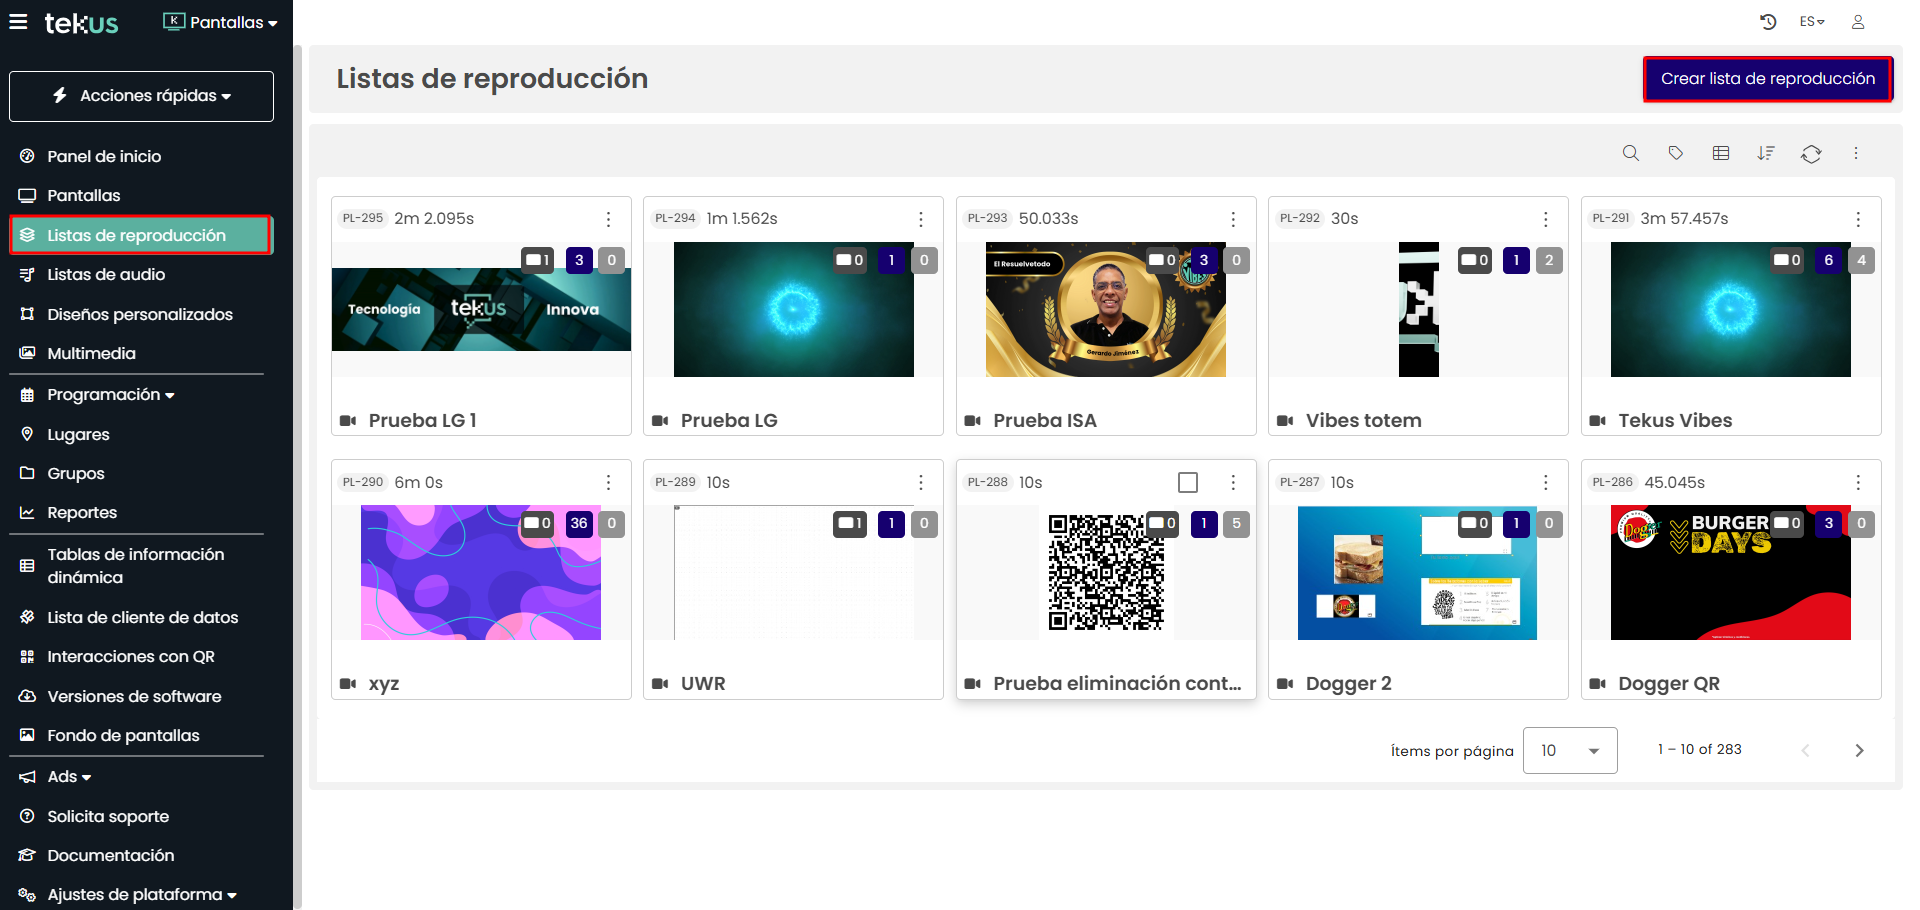Image resolution: width=1920 pixels, height=910 pixels.
Task: Expand the Acciones rápidas dropdown
Action: [141, 96]
